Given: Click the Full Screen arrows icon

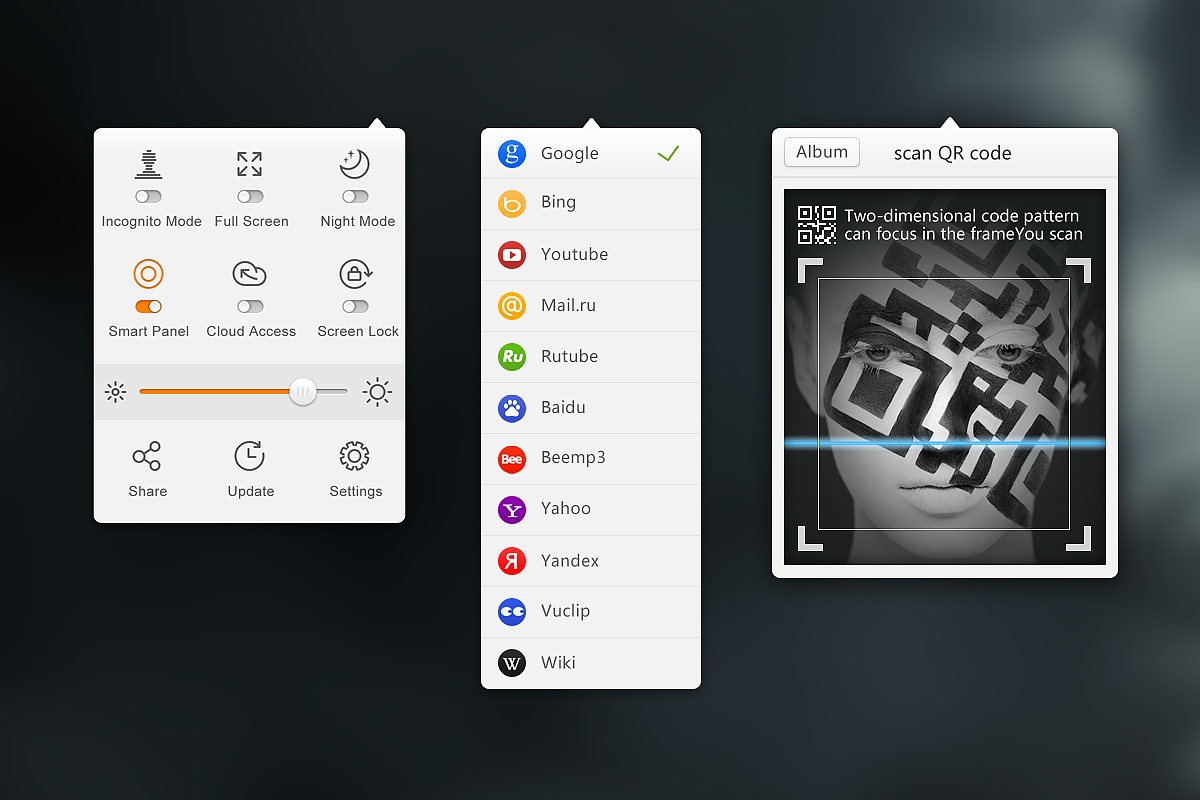Looking at the screenshot, I should tap(250, 164).
